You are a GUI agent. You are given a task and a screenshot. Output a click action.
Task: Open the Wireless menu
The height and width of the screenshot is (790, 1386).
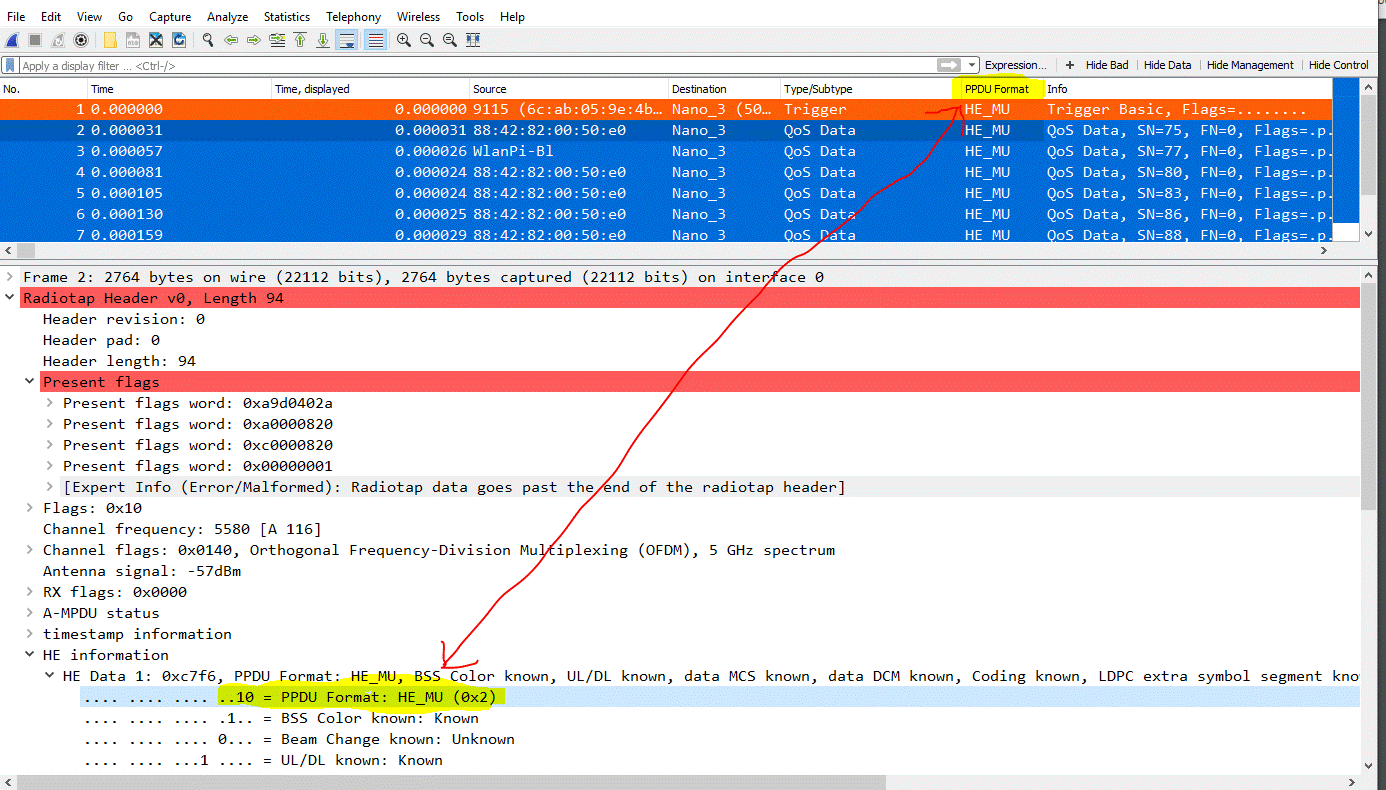click(x=418, y=16)
